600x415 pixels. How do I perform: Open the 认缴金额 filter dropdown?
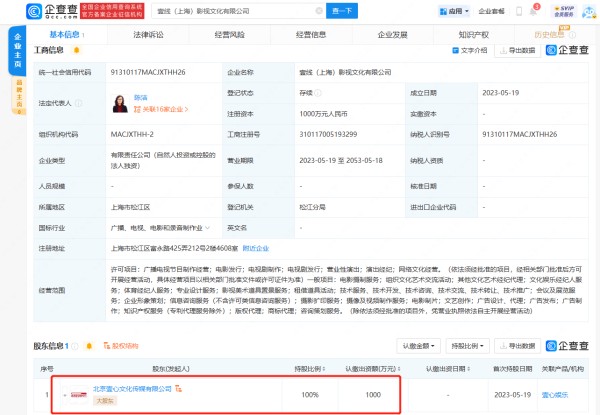(419, 346)
